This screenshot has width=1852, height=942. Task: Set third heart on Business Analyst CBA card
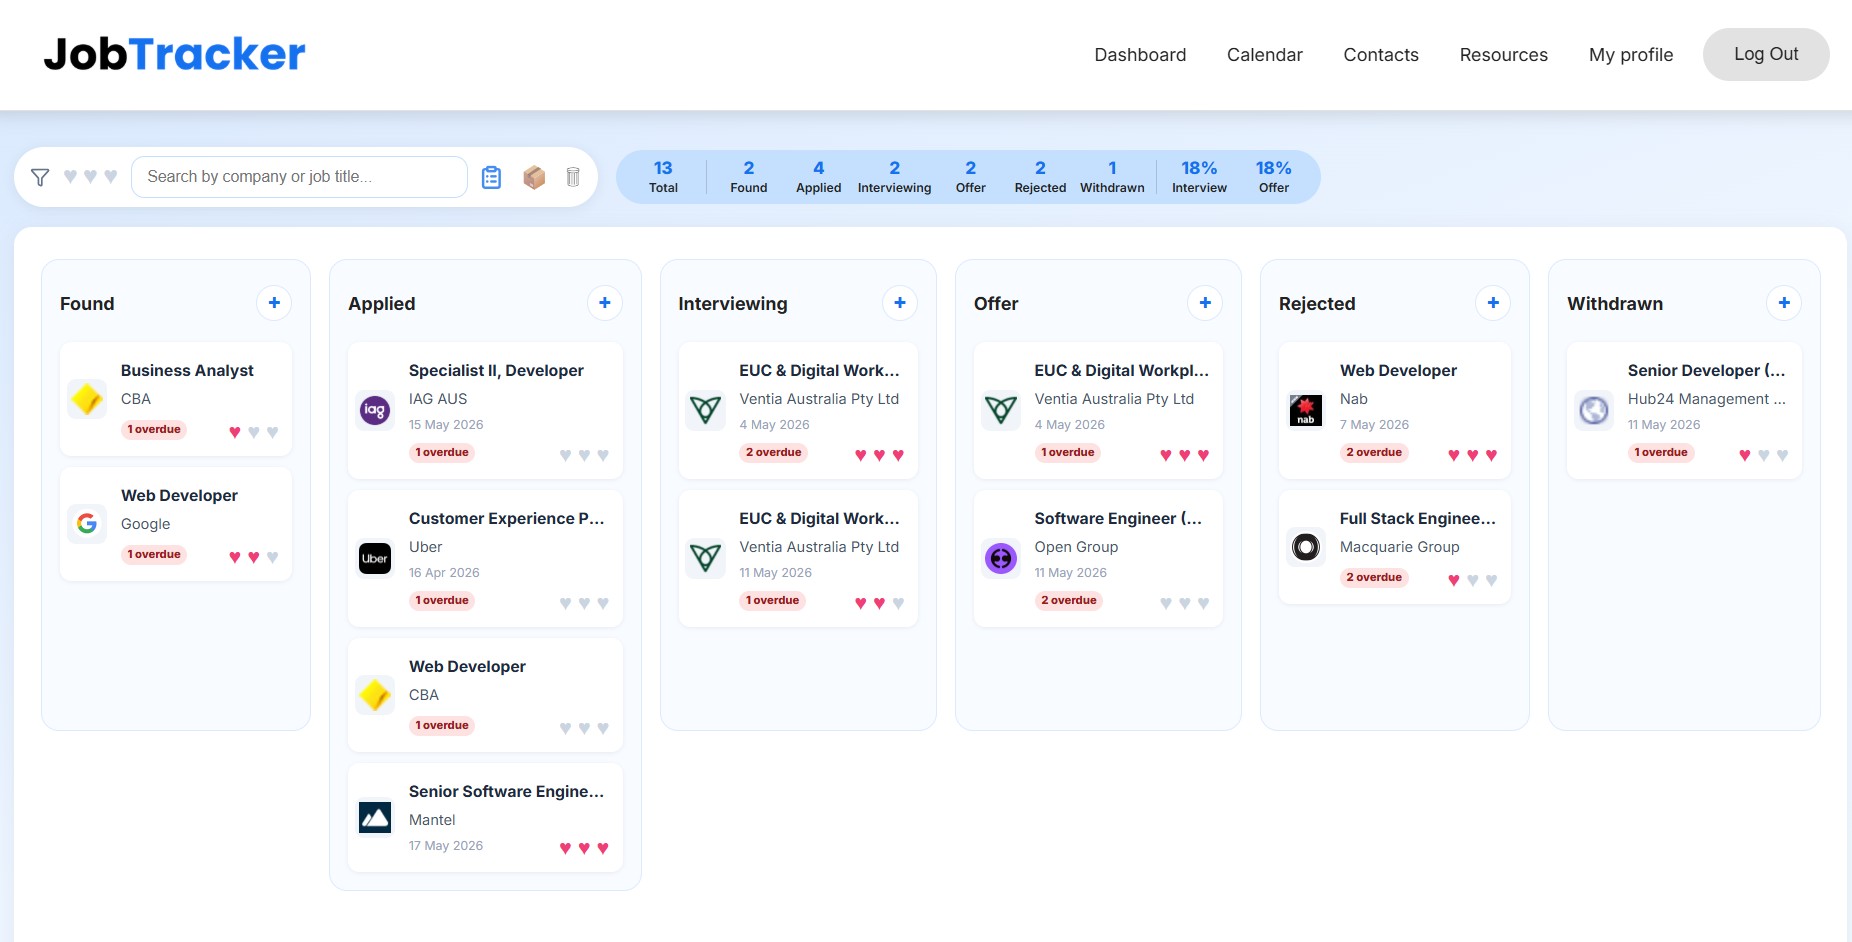click(x=272, y=432)
